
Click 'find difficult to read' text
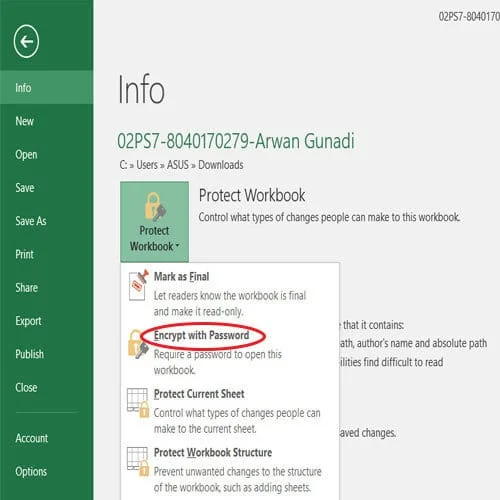403,362
